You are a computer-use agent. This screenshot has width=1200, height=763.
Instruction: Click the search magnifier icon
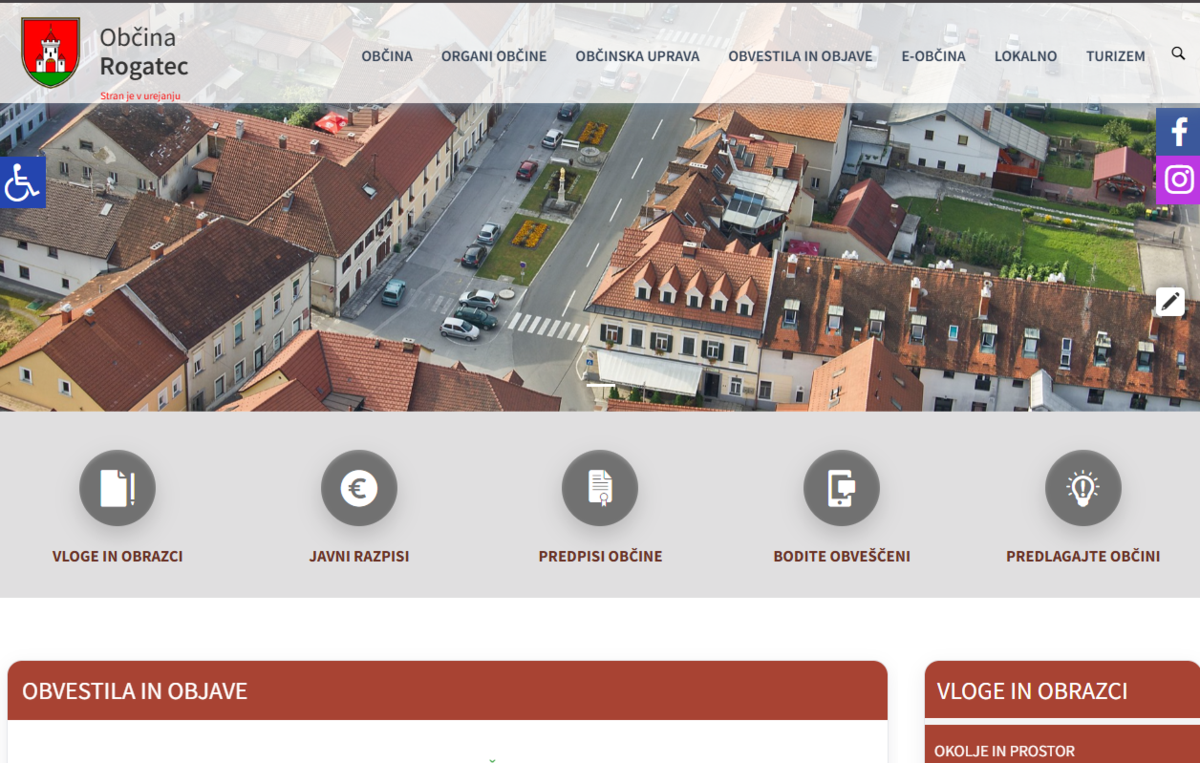tap(1178, 52)
